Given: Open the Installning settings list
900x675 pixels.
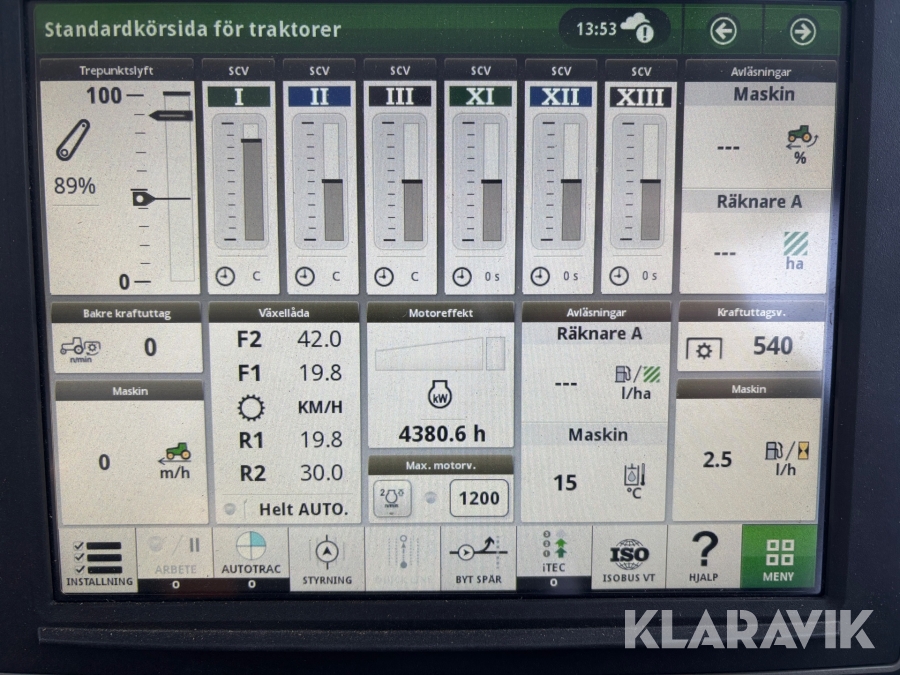Looking at the screenshot, I should pyautogui.click(x=99, y=560).
